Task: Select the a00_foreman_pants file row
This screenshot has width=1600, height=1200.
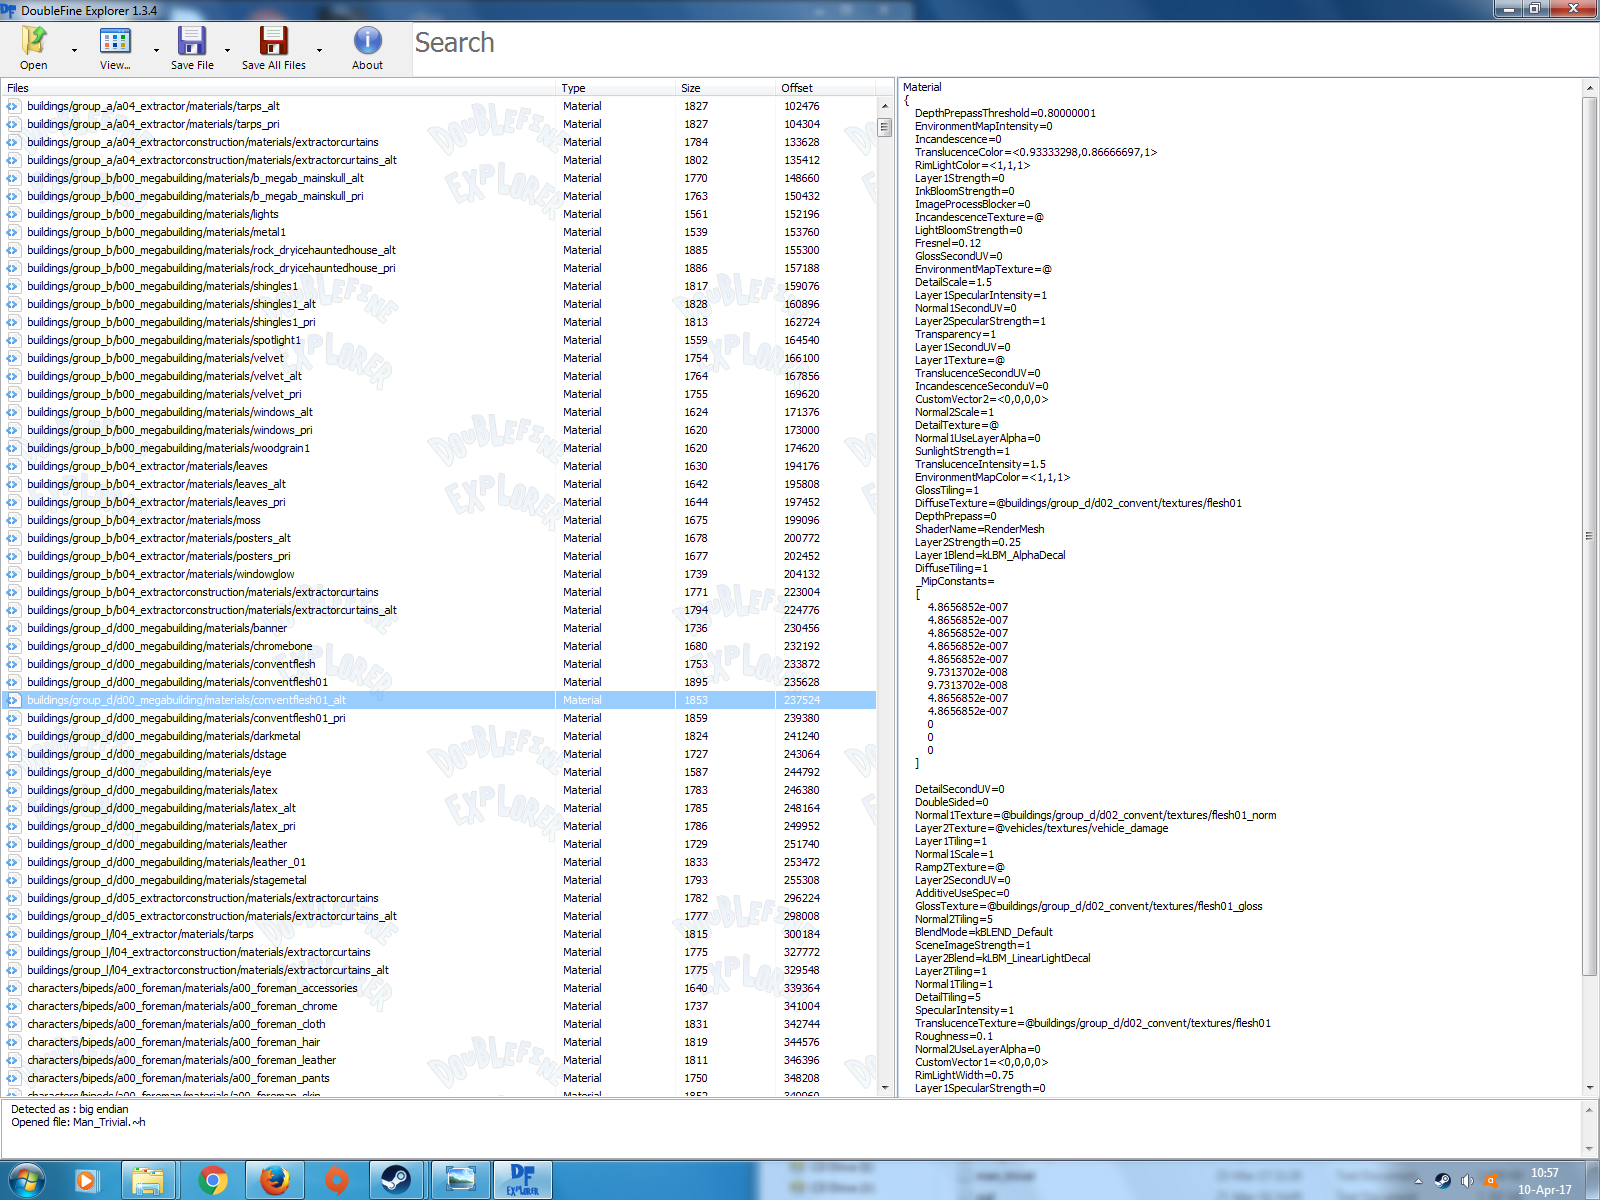Action: pos(439,1078)
